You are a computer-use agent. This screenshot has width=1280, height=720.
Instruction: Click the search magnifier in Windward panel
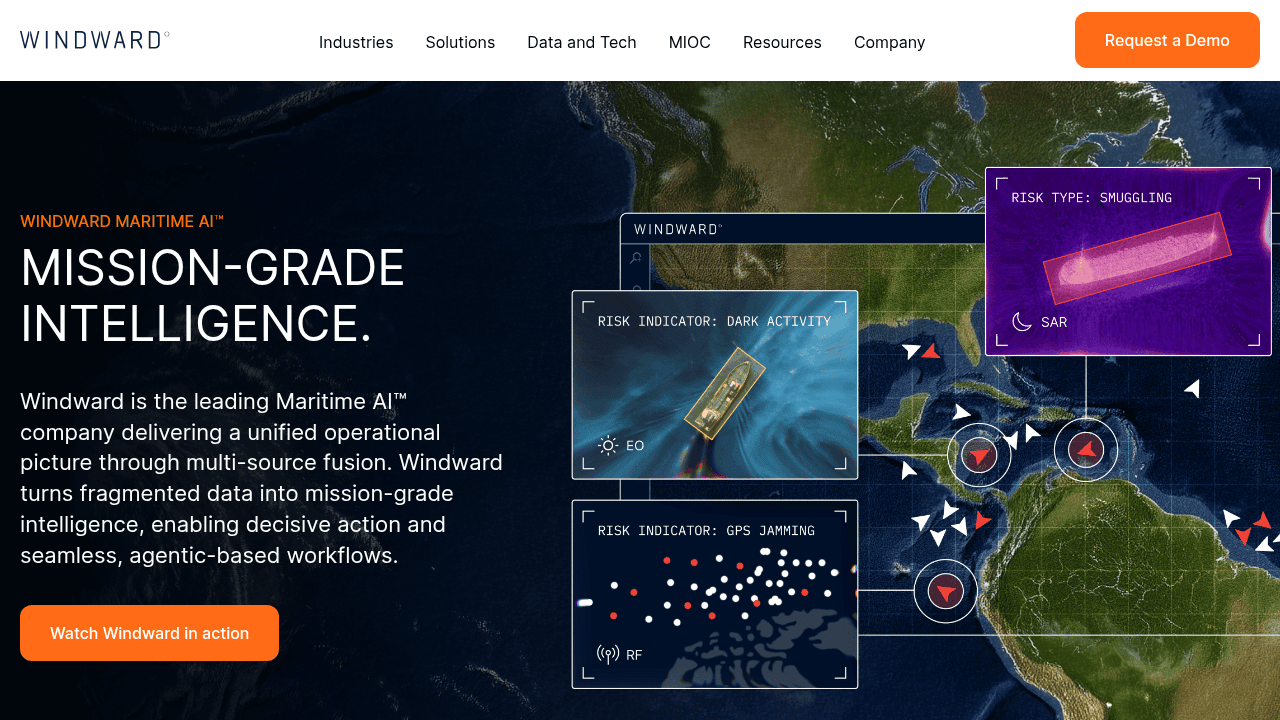[x=636, y=259]
